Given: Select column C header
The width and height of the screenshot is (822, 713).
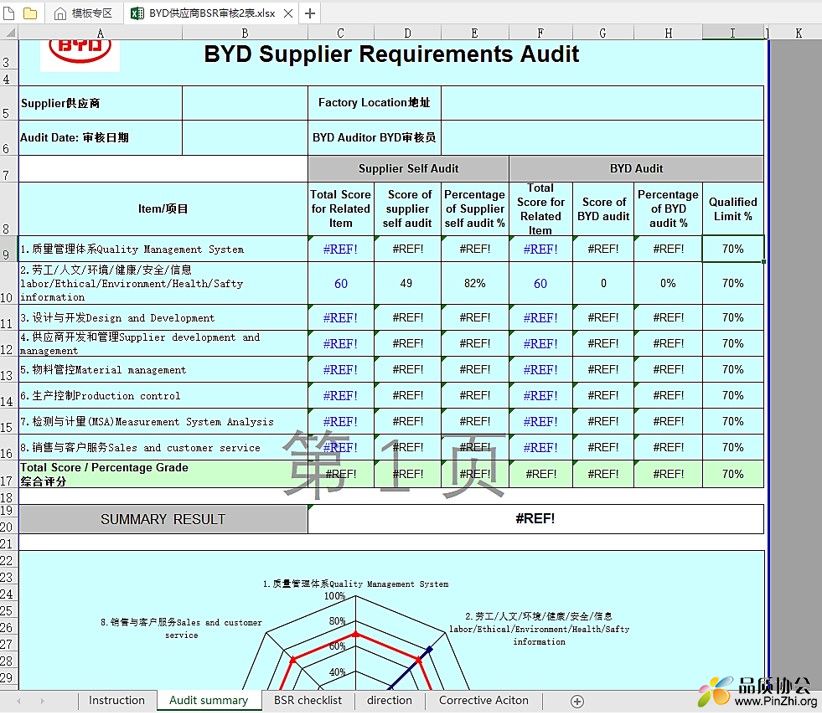Looking at the screenshot, I should click(341, 33).
